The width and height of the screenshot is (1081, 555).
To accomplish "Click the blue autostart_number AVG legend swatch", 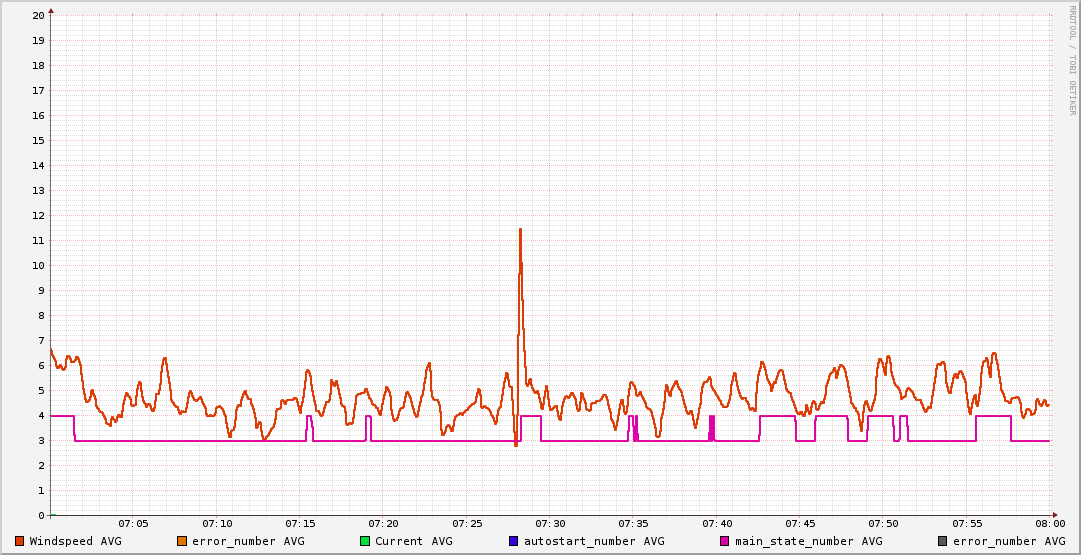I will click(x=514, y=541).
